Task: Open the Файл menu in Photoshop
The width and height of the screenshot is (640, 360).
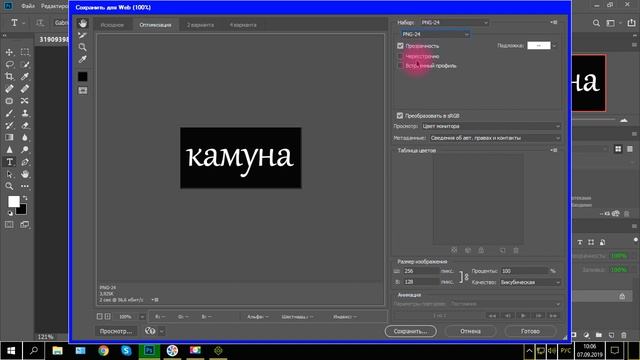Action: (28, 6)
